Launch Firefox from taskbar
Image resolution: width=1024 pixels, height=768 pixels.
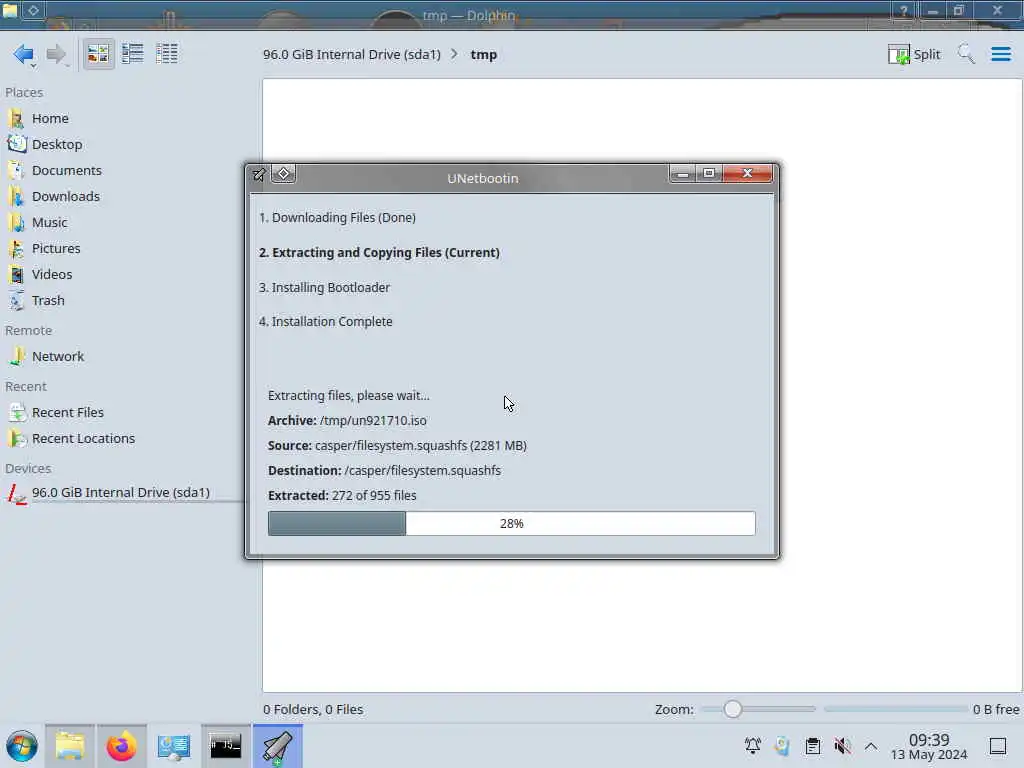click(121, 746)
